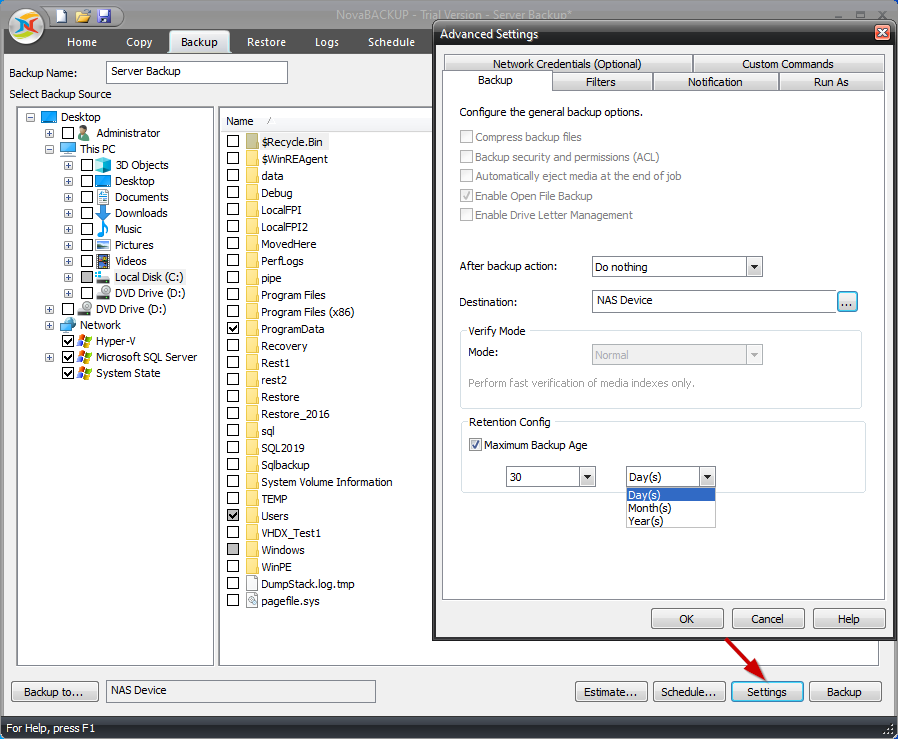This screenshot has height=739, width=898.
Task: Open the After backup action dropdown
Action: point(757,266)
